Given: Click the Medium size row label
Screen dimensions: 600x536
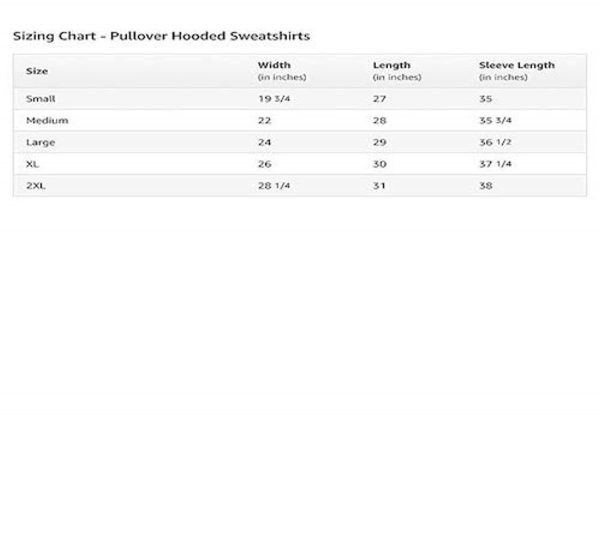Looking at the screenshot, I should point(47,120).
